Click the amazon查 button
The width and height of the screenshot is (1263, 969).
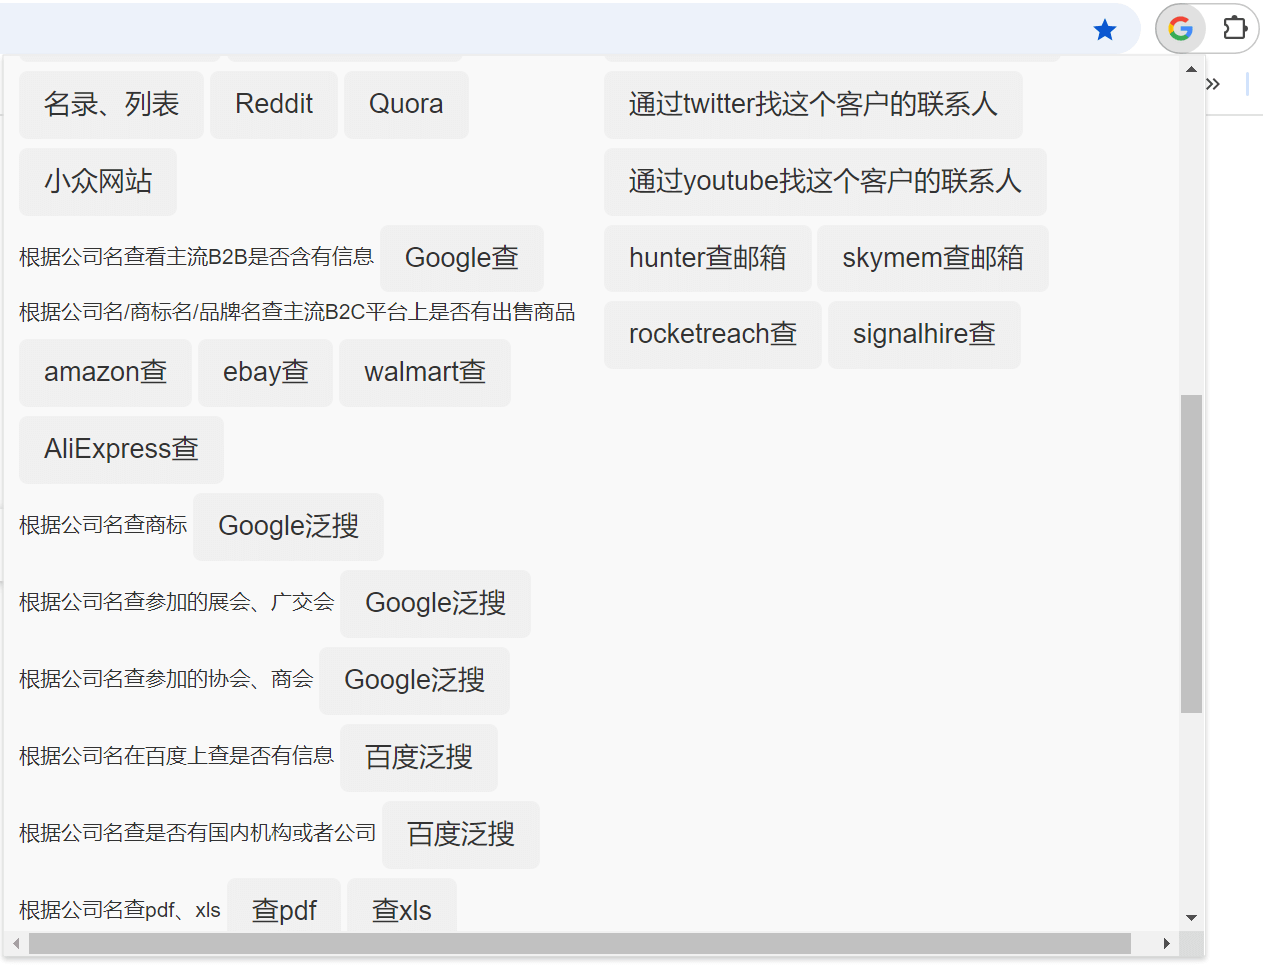[105, 372]
